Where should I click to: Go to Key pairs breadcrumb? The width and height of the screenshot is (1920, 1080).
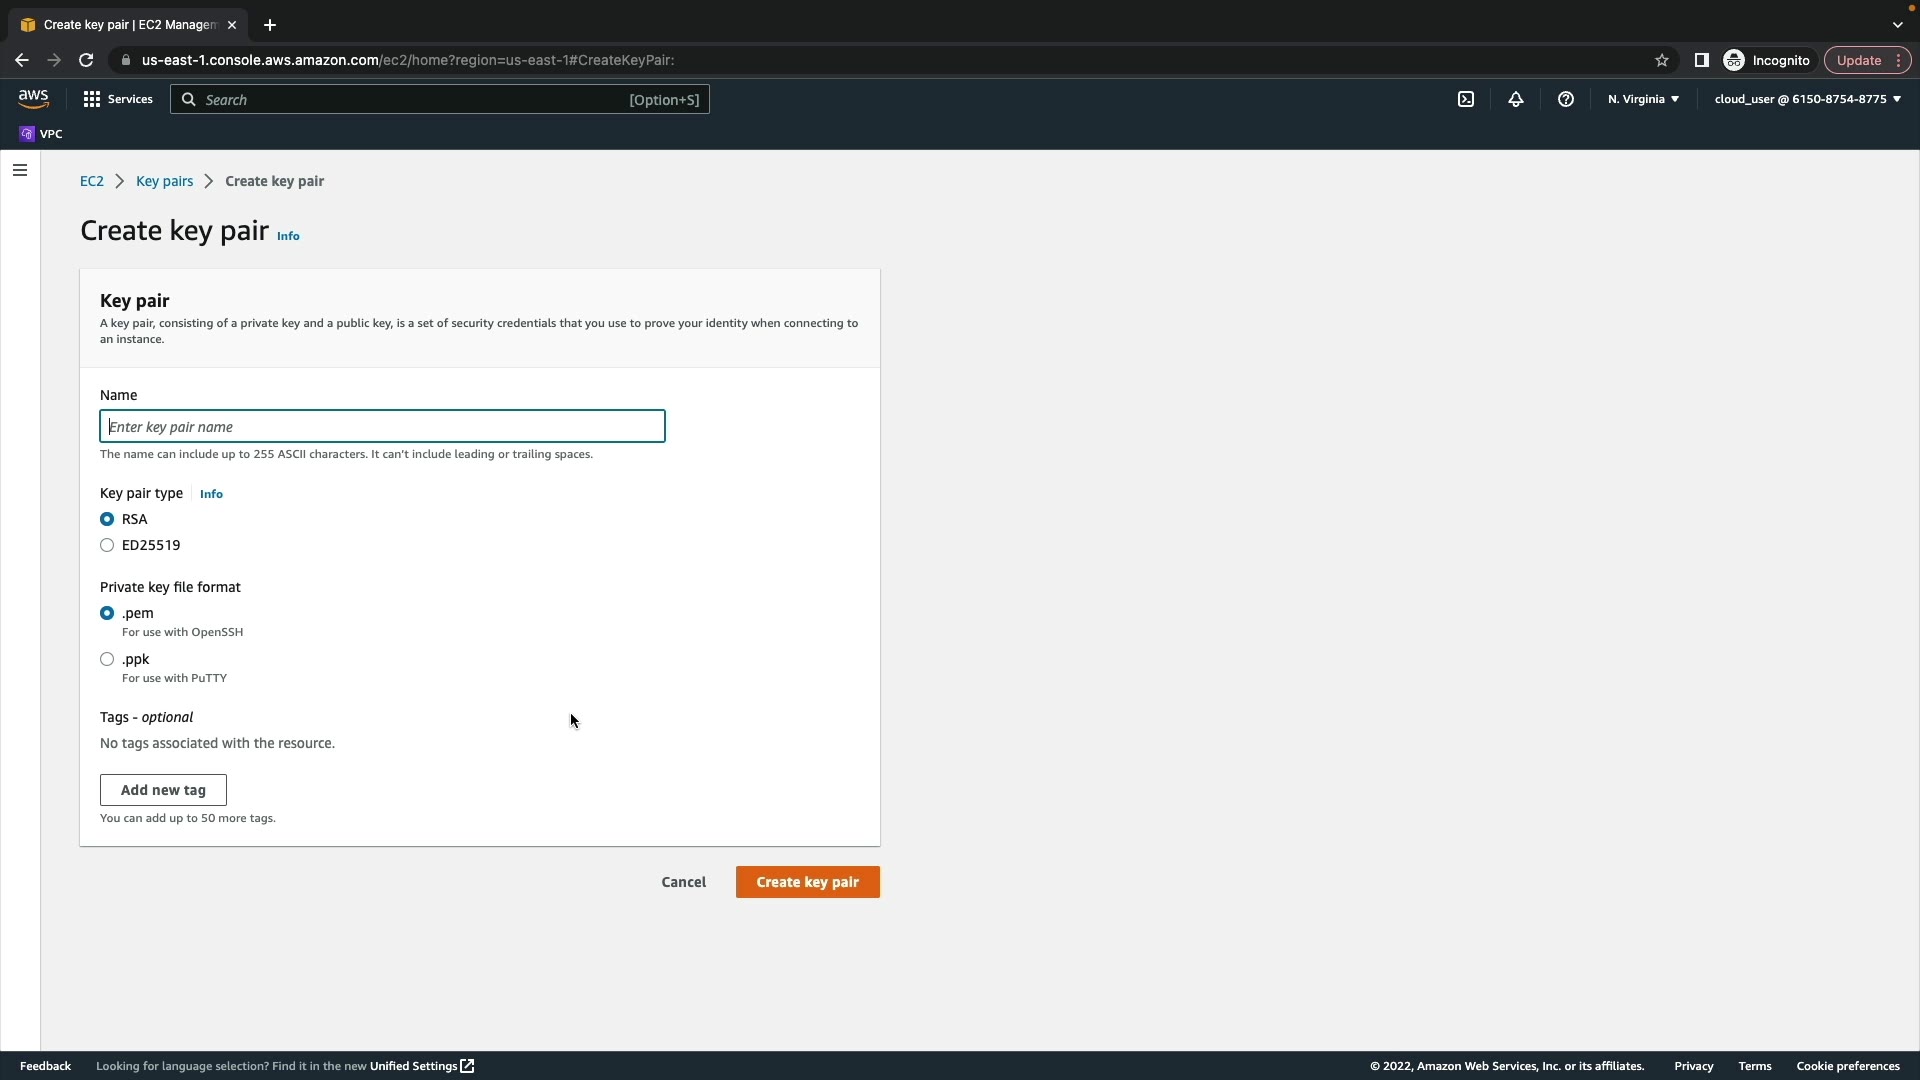click(164, 181)
